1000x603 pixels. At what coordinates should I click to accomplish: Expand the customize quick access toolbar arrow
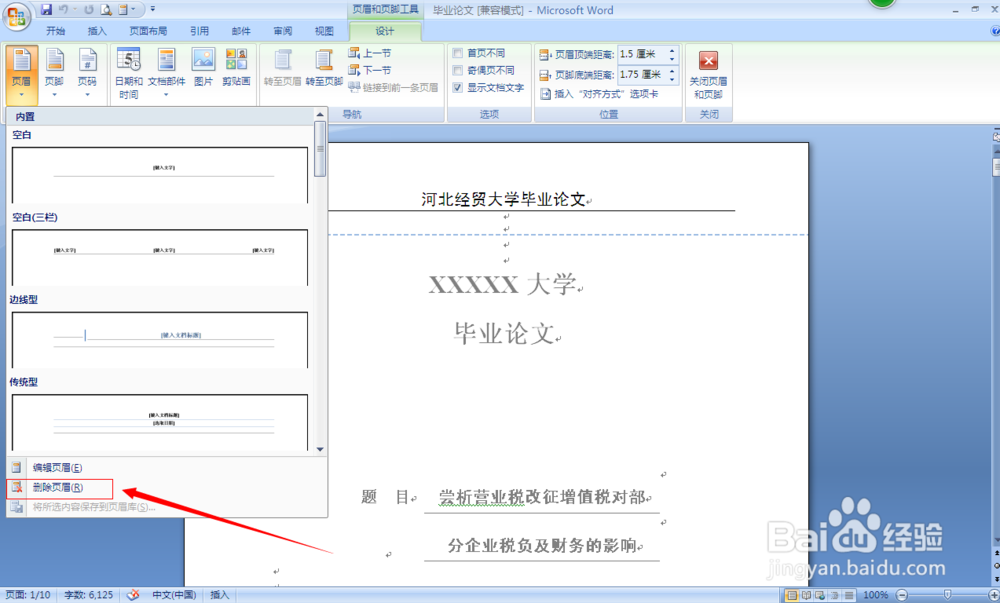click(x=152, y=10)
